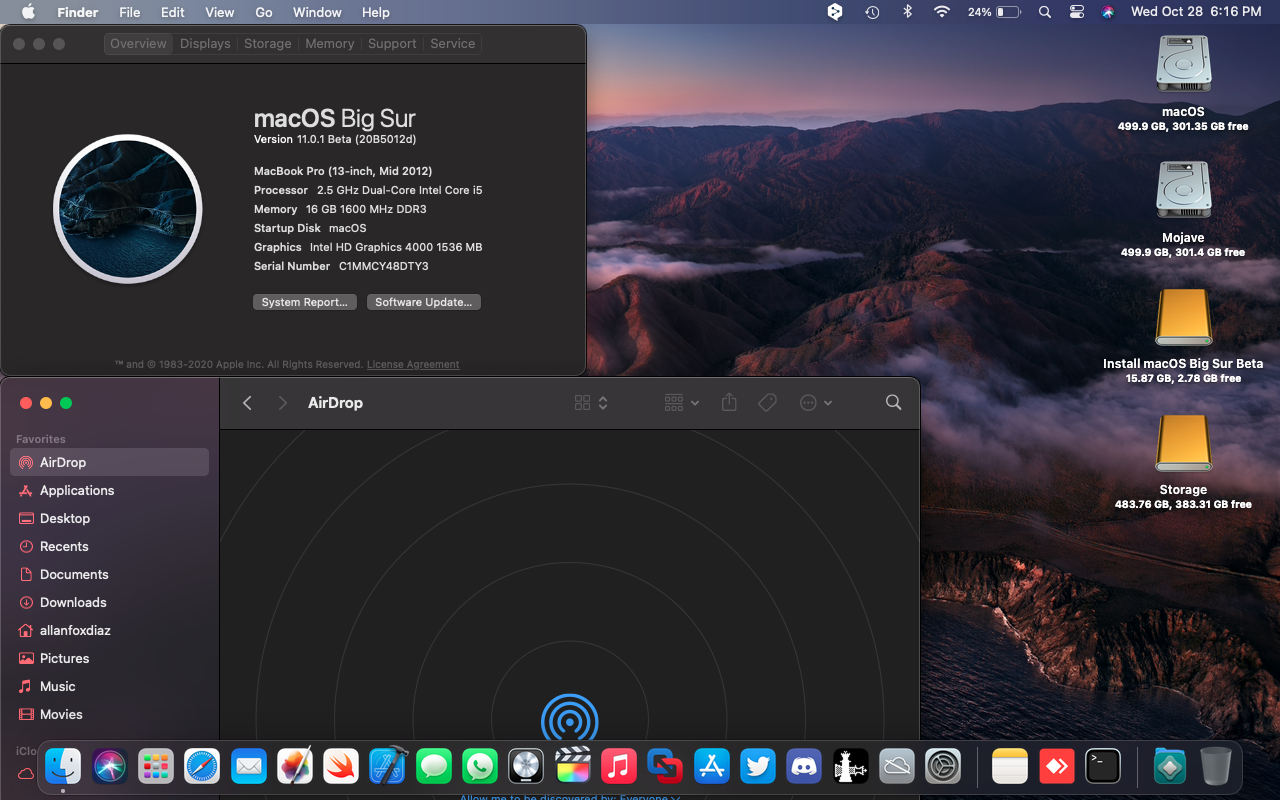Open the Go menu in menu bar
Viewport: 1280px width, 800px height.
(264, 12)
